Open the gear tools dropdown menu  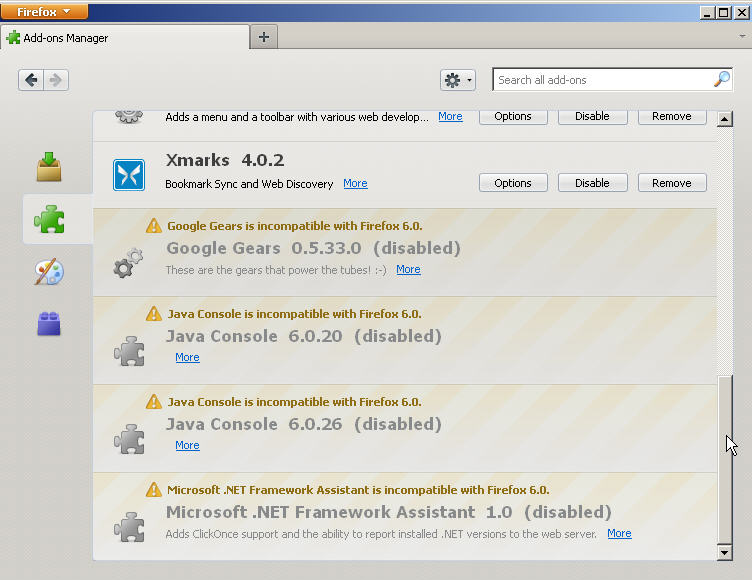click(x=457, y=80)
